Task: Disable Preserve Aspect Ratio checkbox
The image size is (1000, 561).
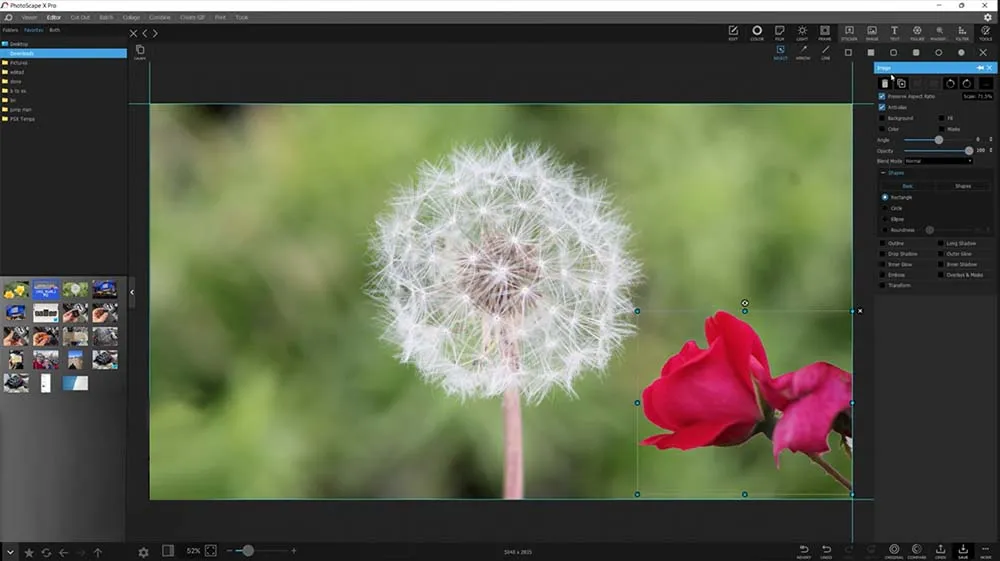Action: point(882,96)
